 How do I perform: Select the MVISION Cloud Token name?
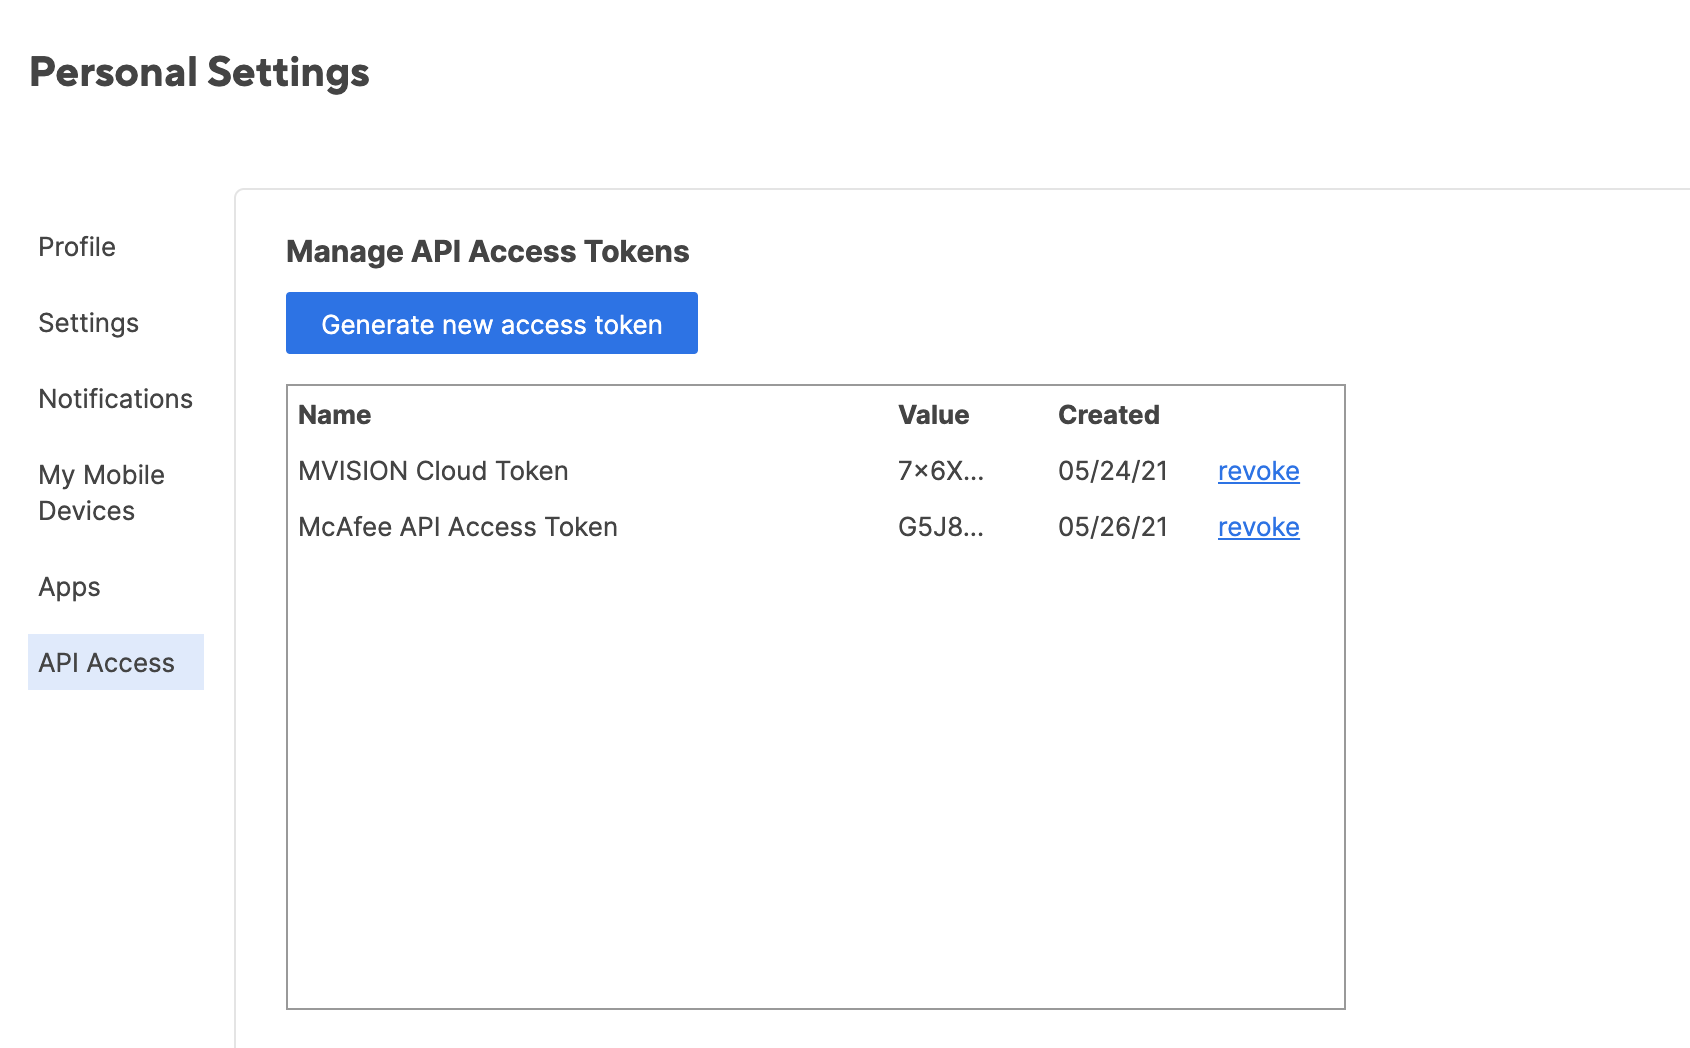pos(433,471)
